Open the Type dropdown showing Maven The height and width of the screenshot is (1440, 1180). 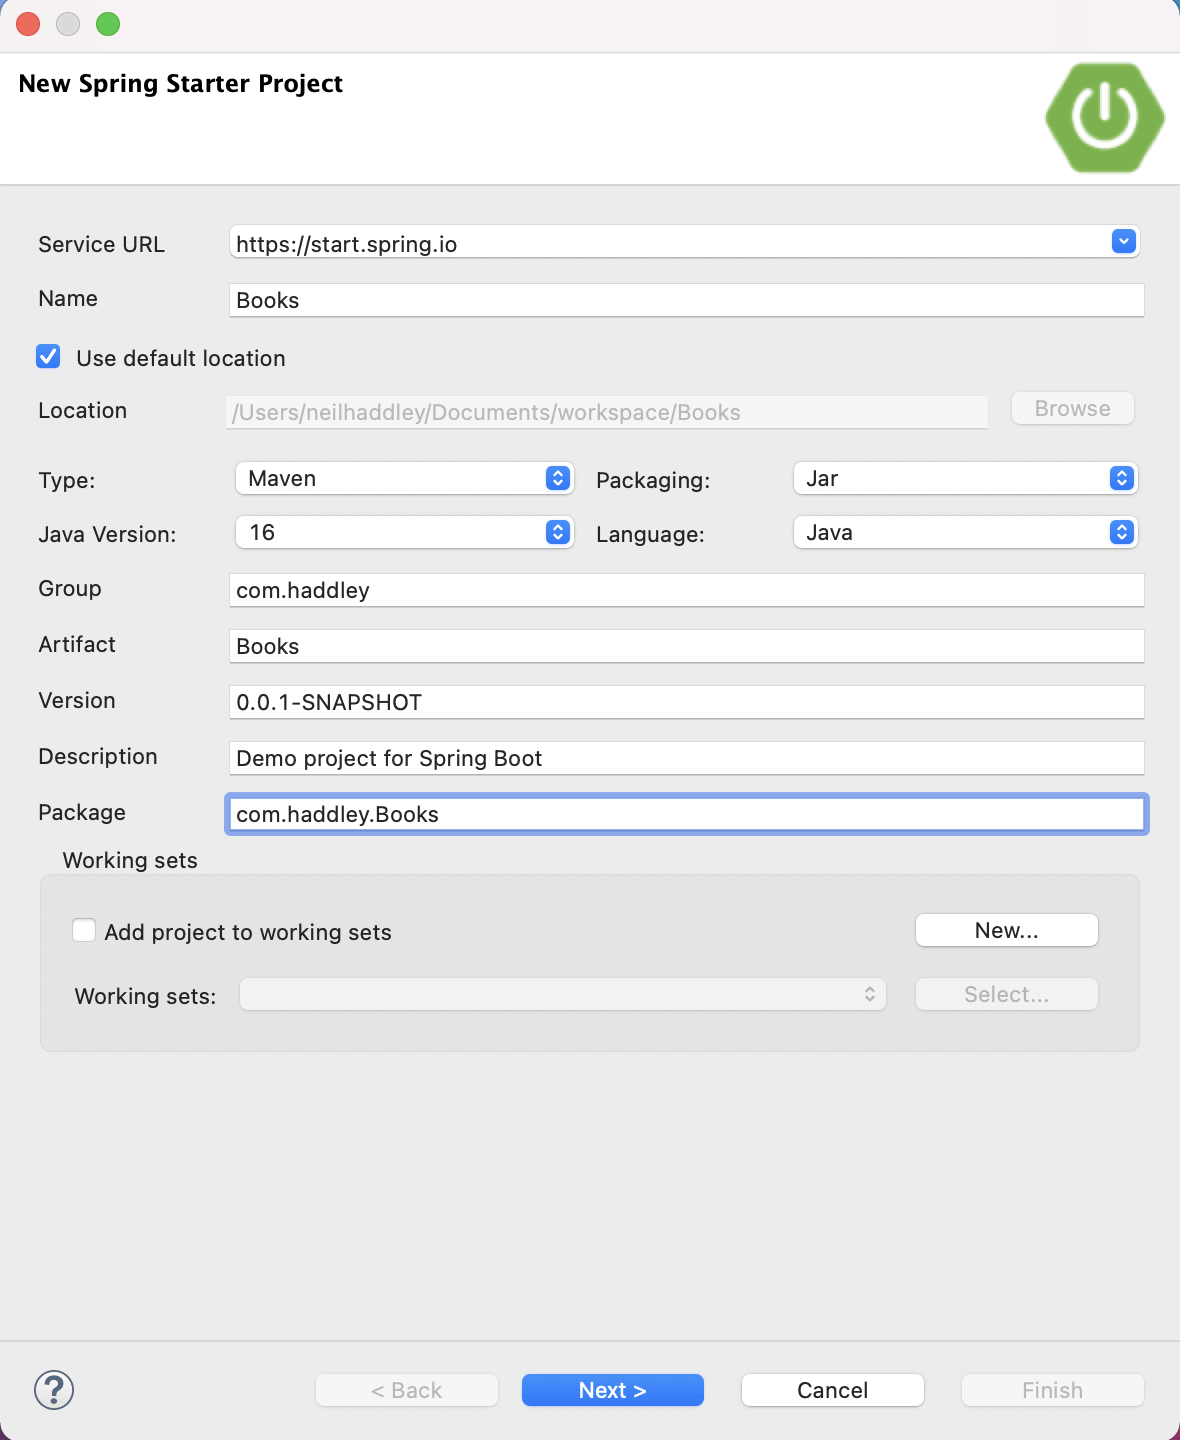[404, 478]
